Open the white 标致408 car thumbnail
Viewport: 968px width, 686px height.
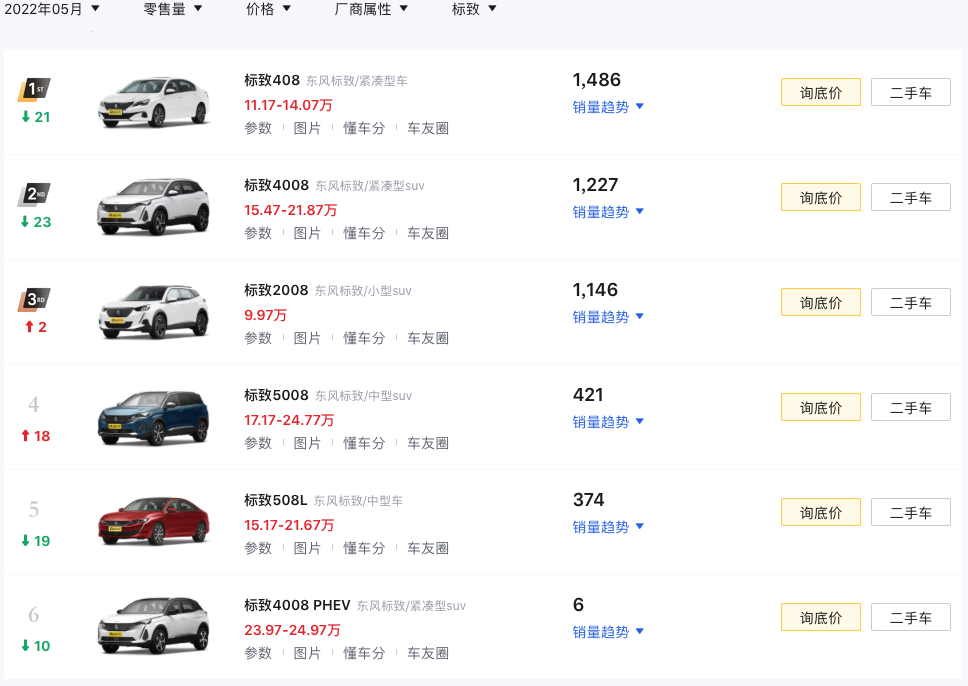(154, 101)
